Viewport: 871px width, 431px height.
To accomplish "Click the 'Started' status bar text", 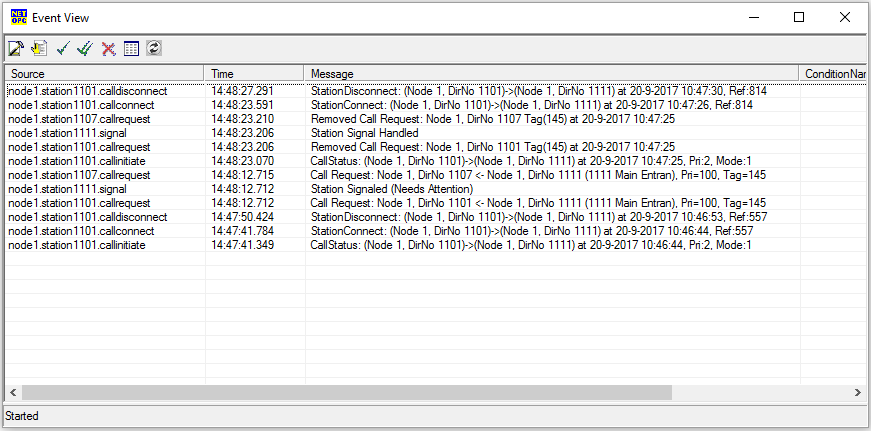I will pyautogui.click(x=22, y=416).
